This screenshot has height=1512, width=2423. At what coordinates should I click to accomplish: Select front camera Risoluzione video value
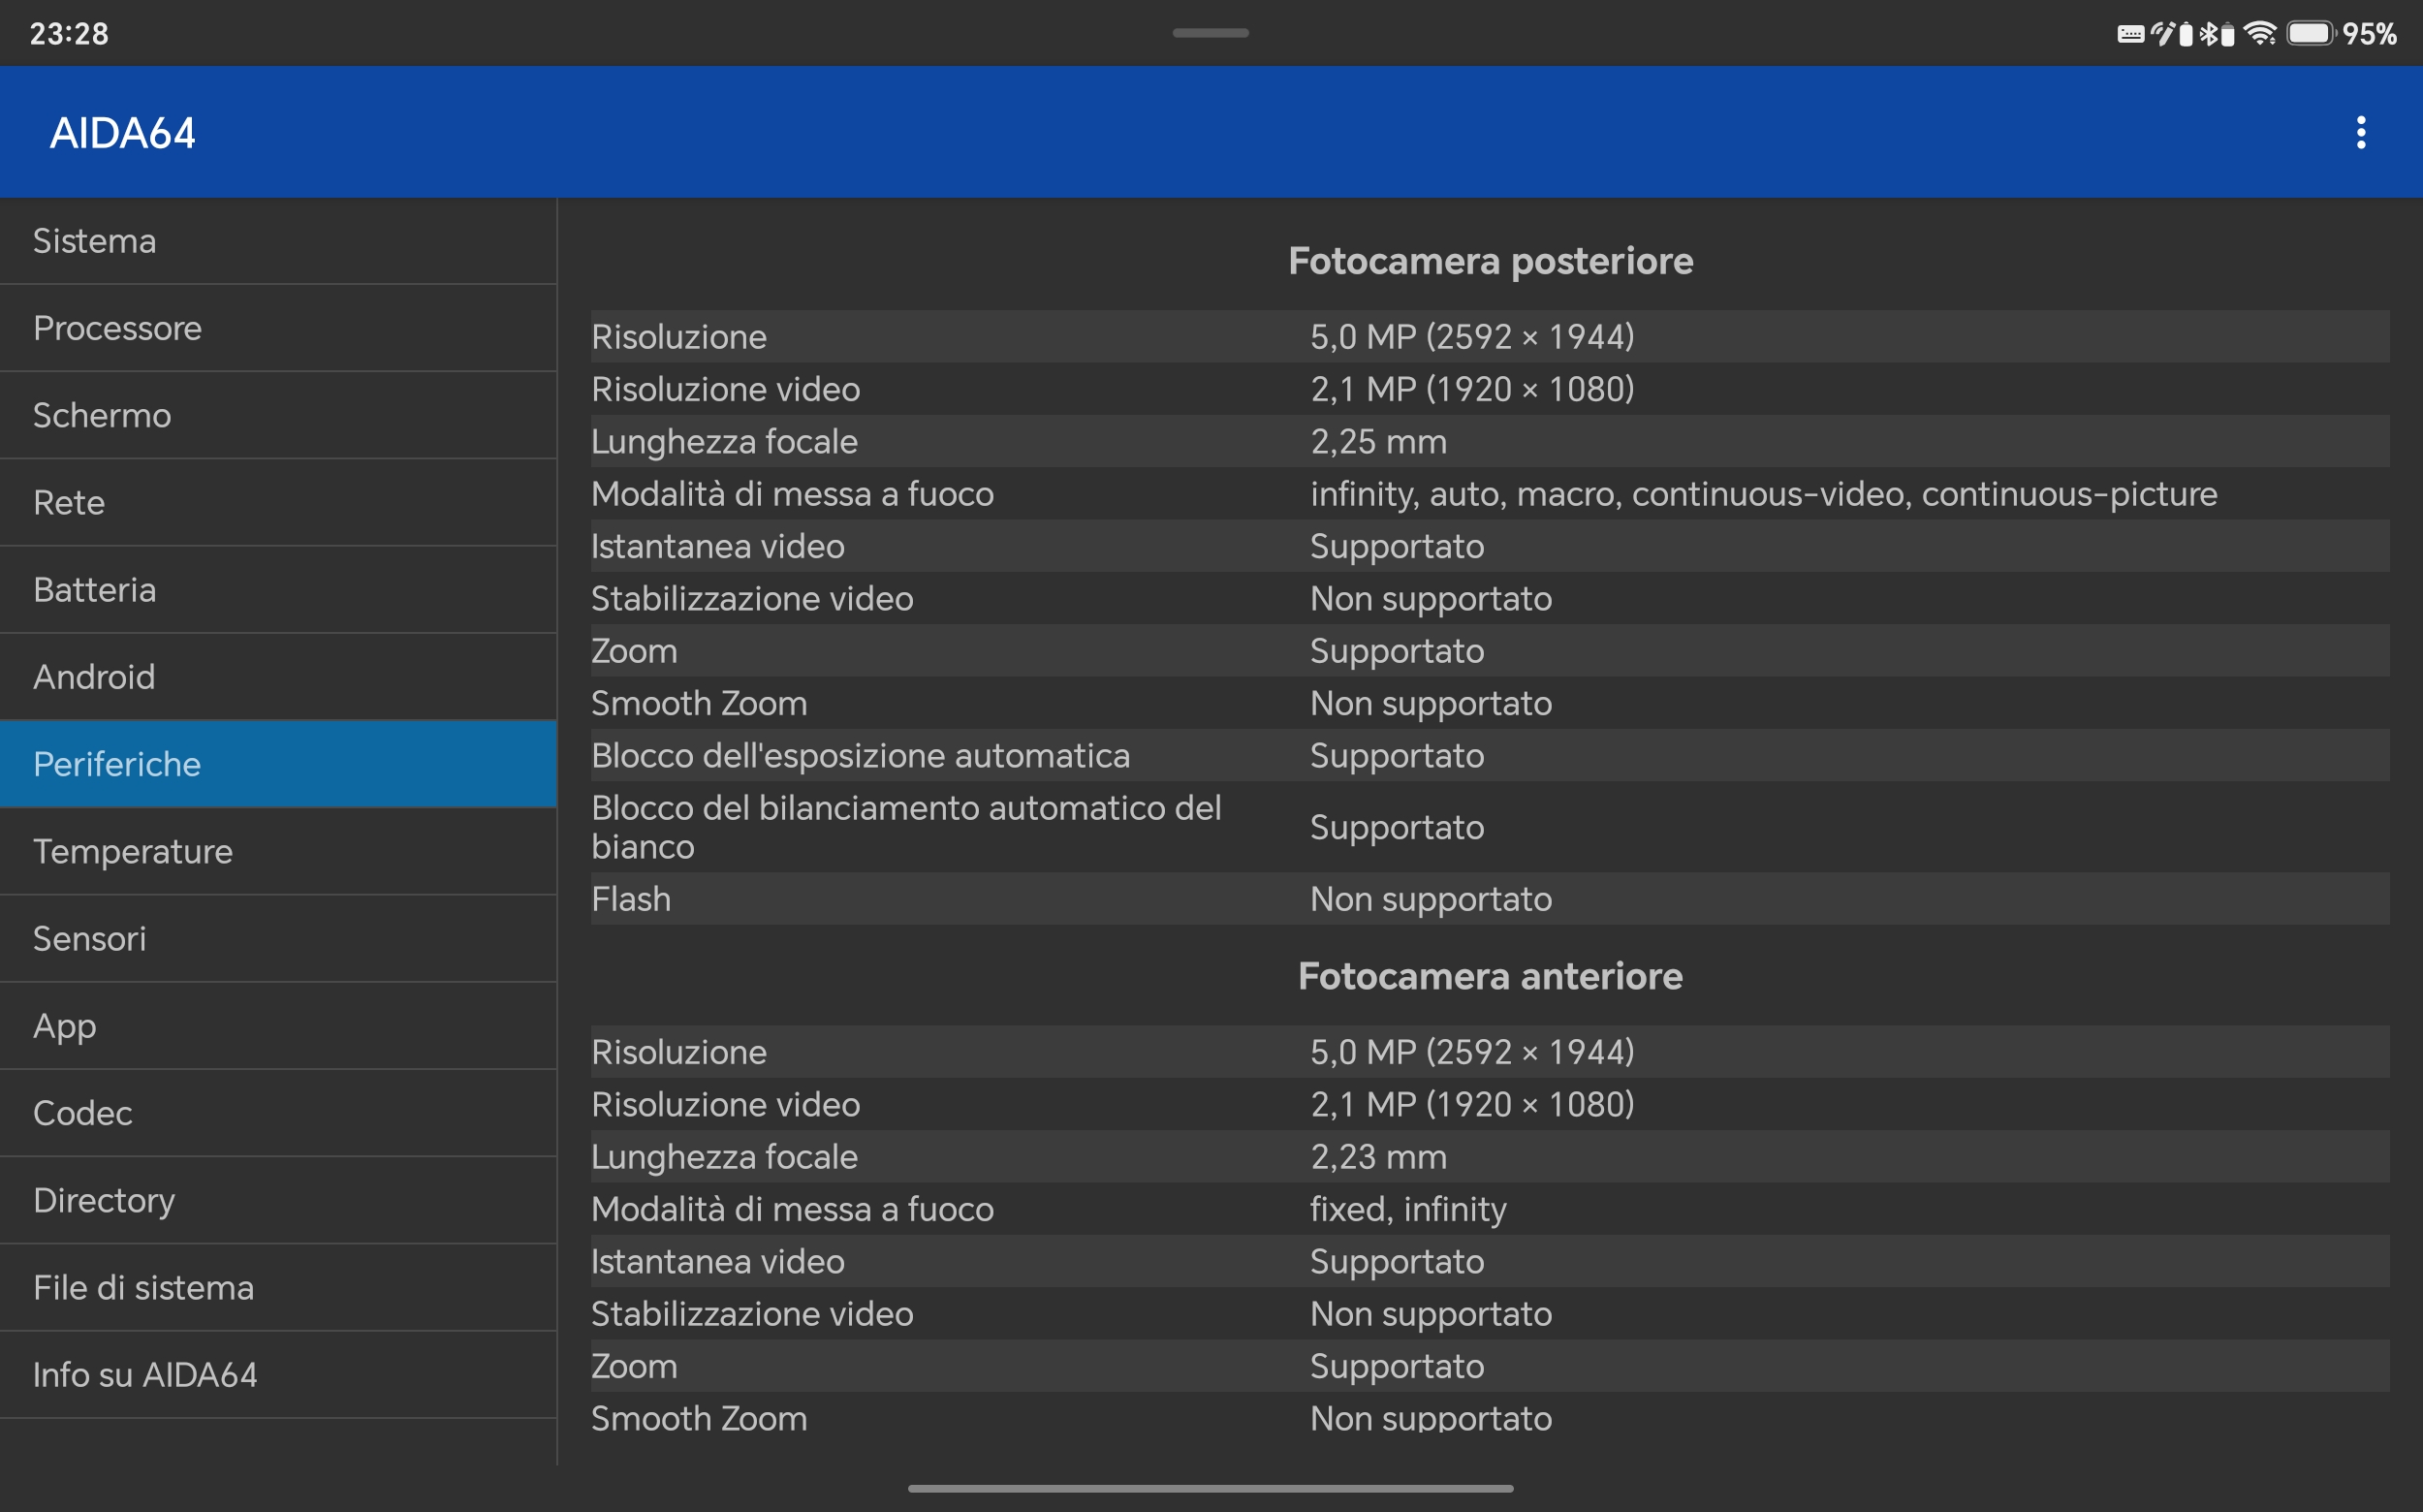click(1473, 1104)
